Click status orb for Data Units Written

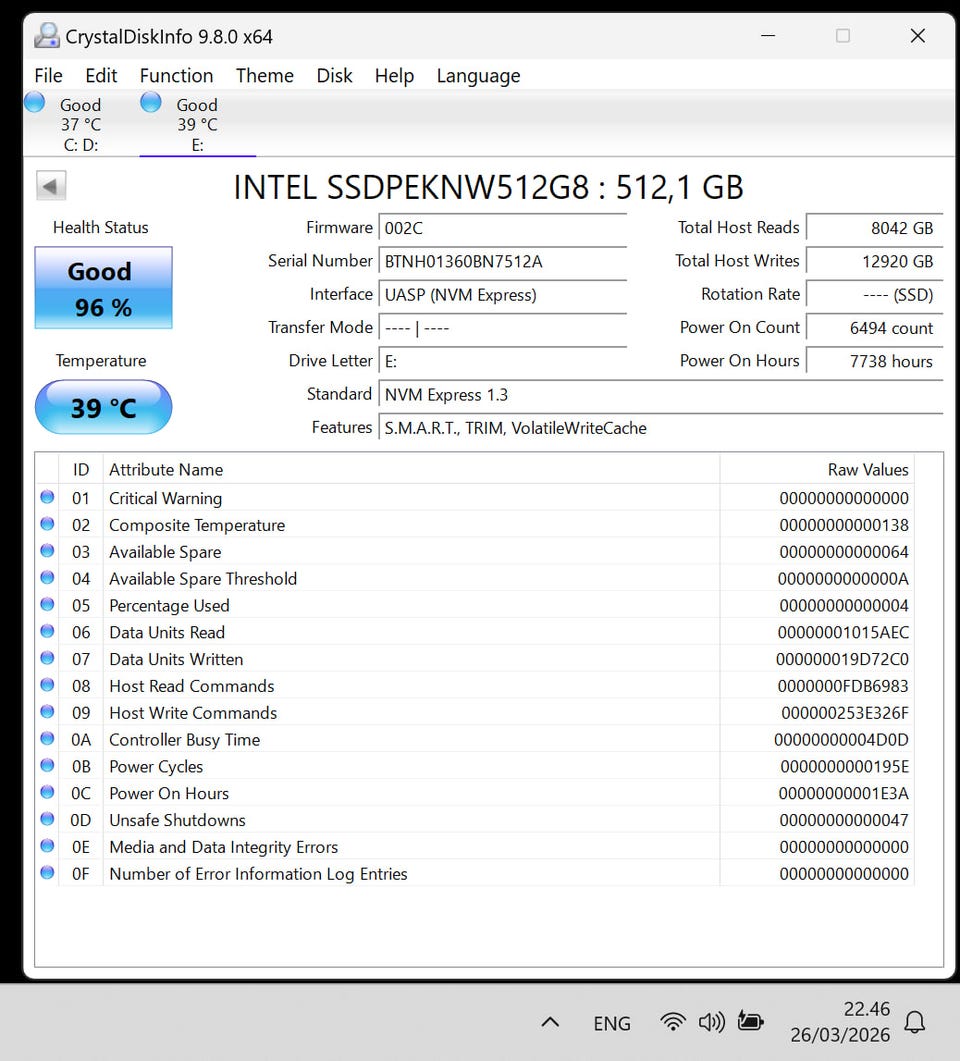tap(47, 658)
